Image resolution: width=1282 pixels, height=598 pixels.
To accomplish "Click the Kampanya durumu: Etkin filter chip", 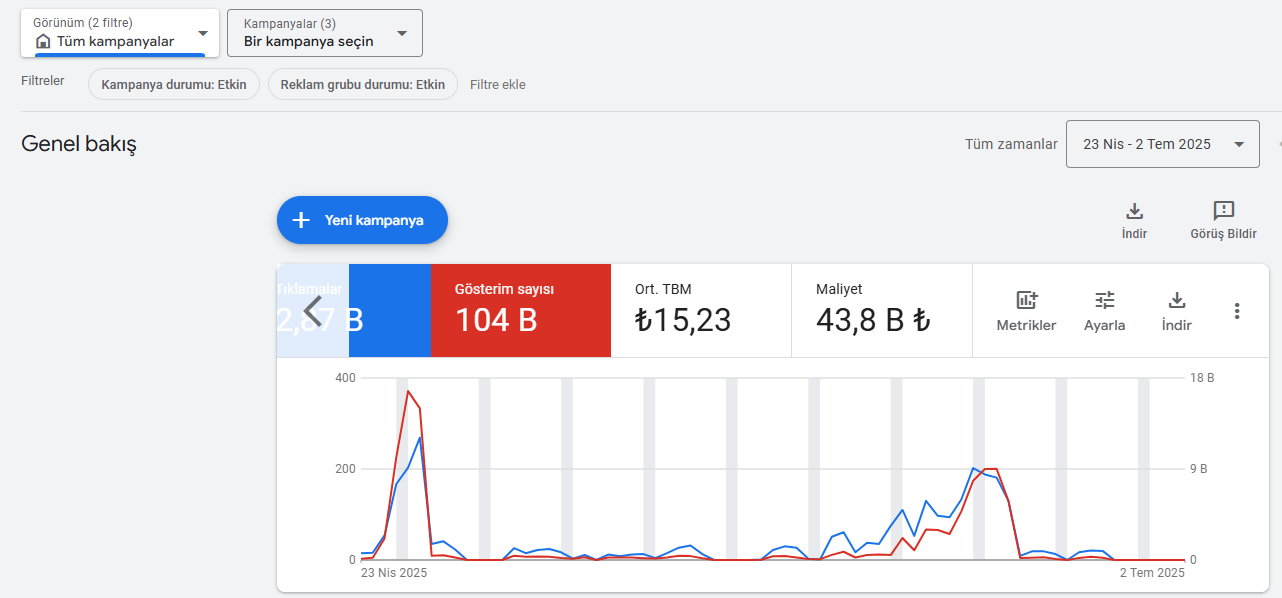I will tap(174, 85).
